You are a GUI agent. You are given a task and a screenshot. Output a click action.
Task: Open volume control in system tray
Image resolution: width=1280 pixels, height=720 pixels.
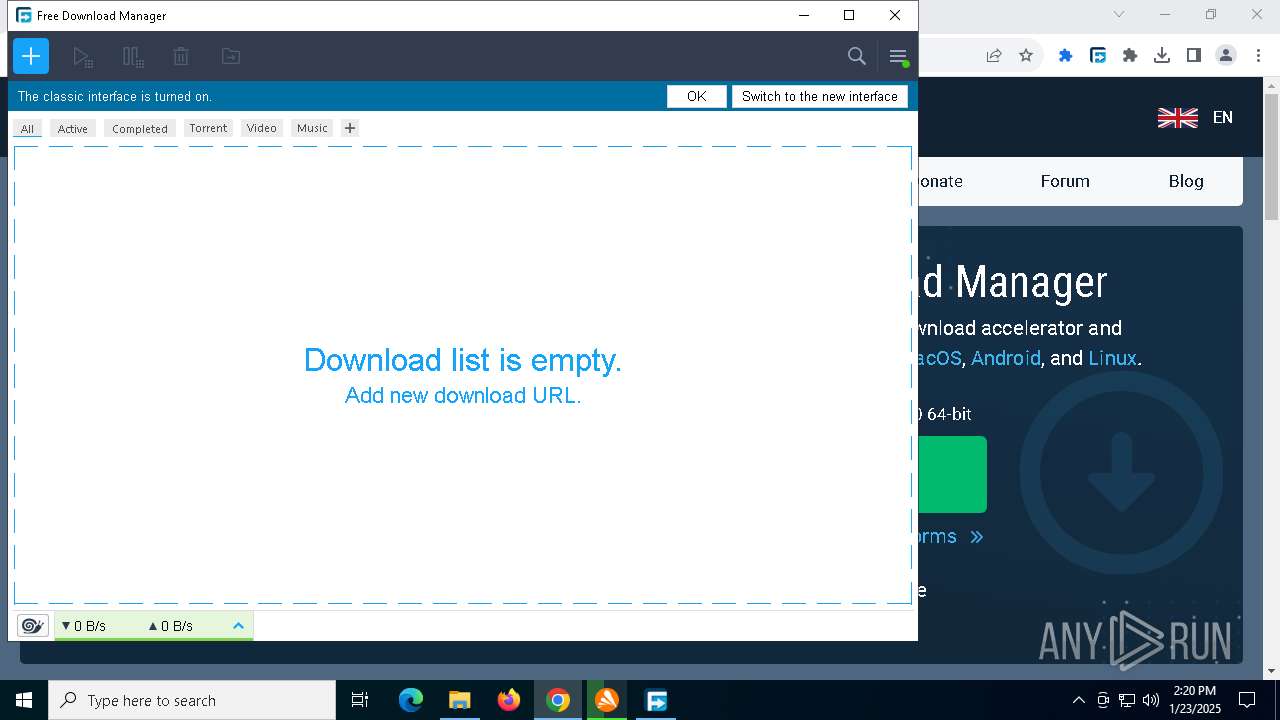[1151, 700]
